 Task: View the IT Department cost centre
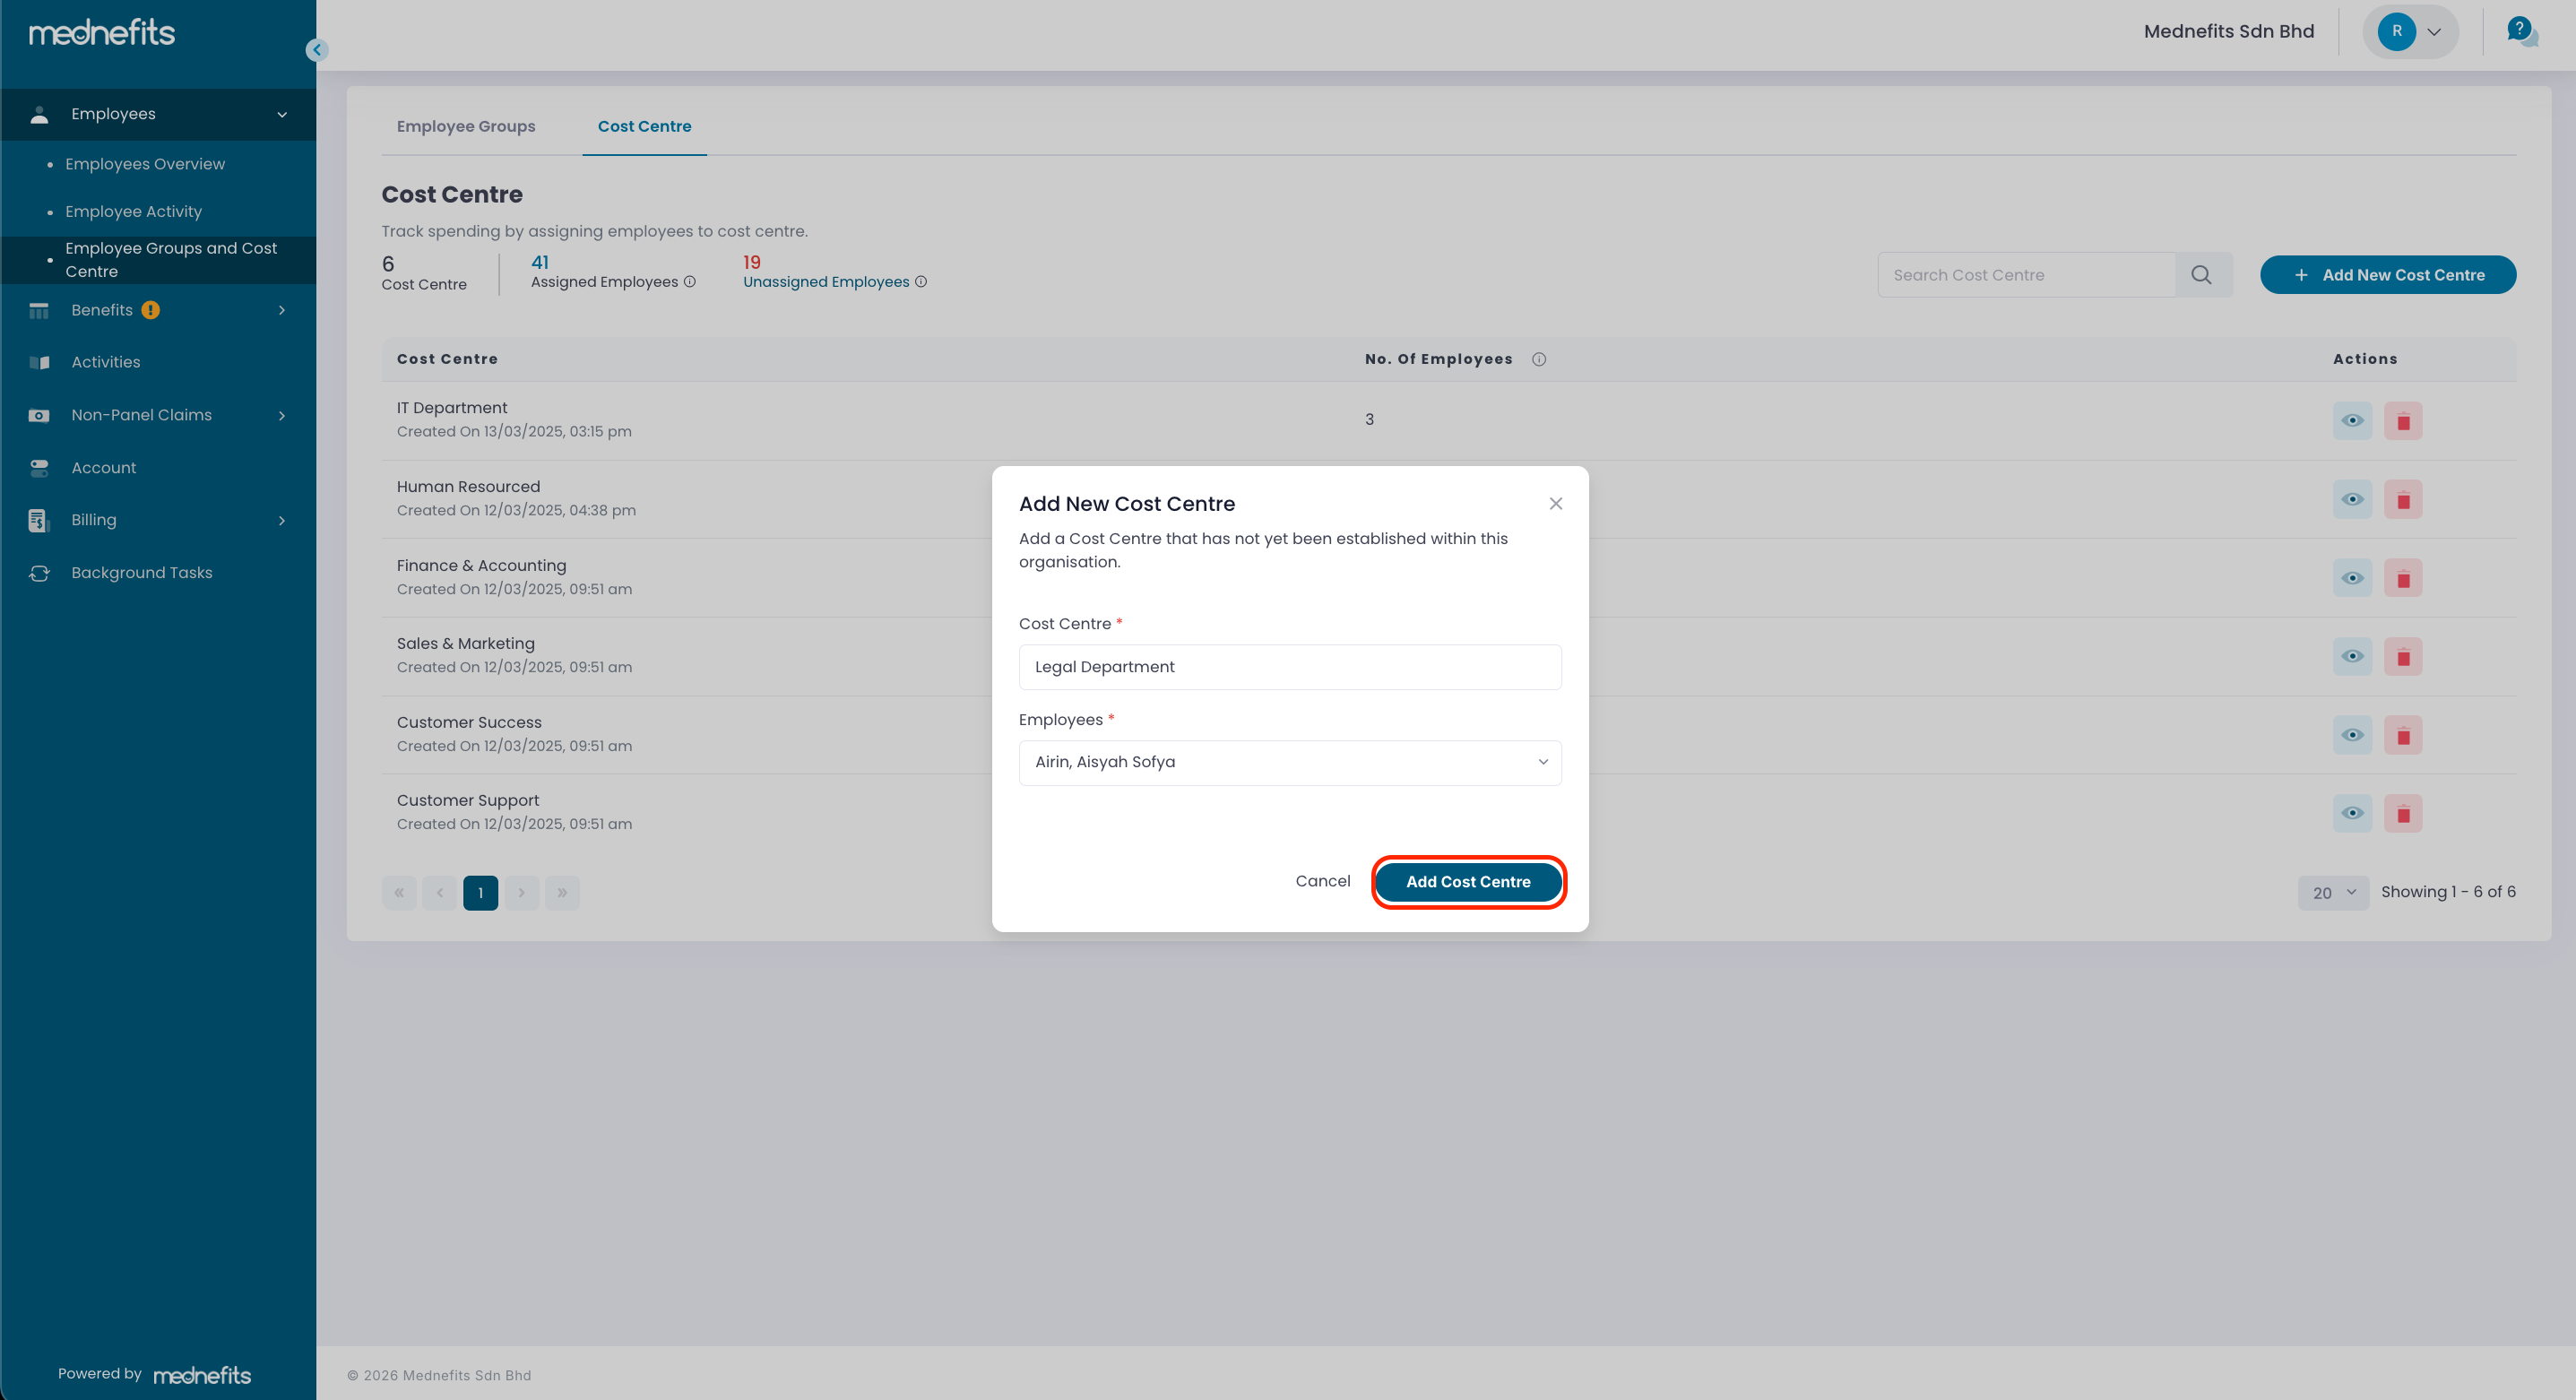tap(2352, 421)
